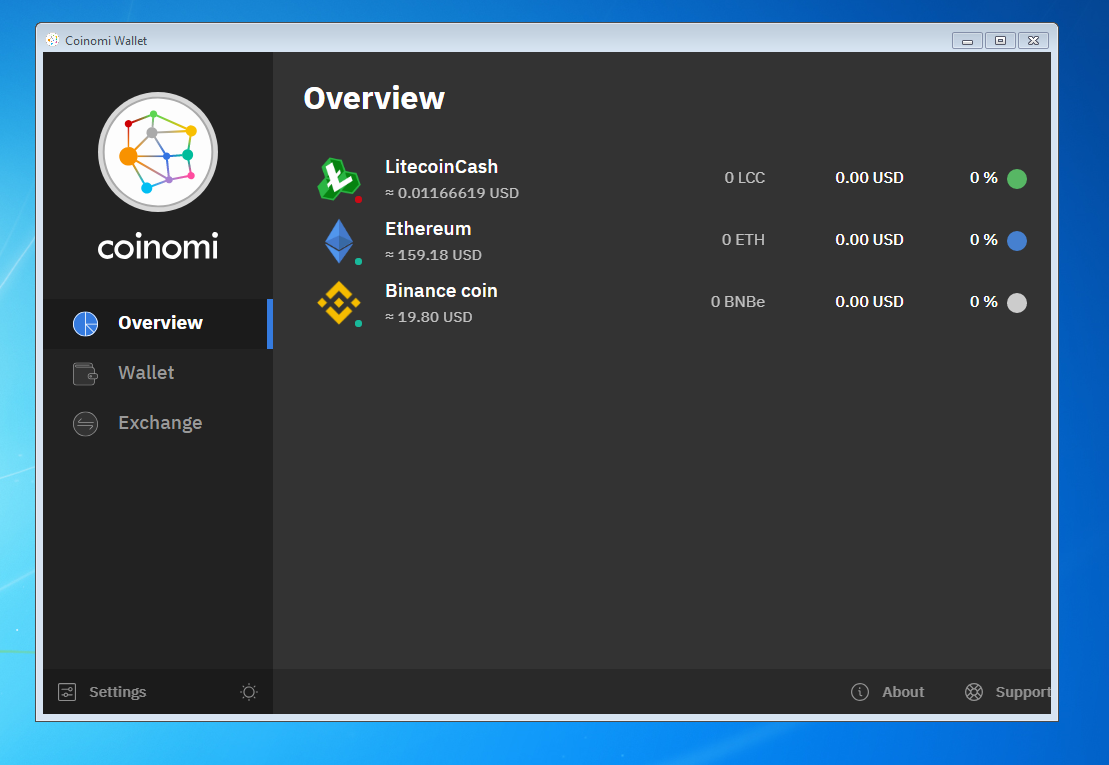The width and height of the screenshot is (1109, 765).
Task: Click the Wallet icon in sidebar
Action: 86,373
